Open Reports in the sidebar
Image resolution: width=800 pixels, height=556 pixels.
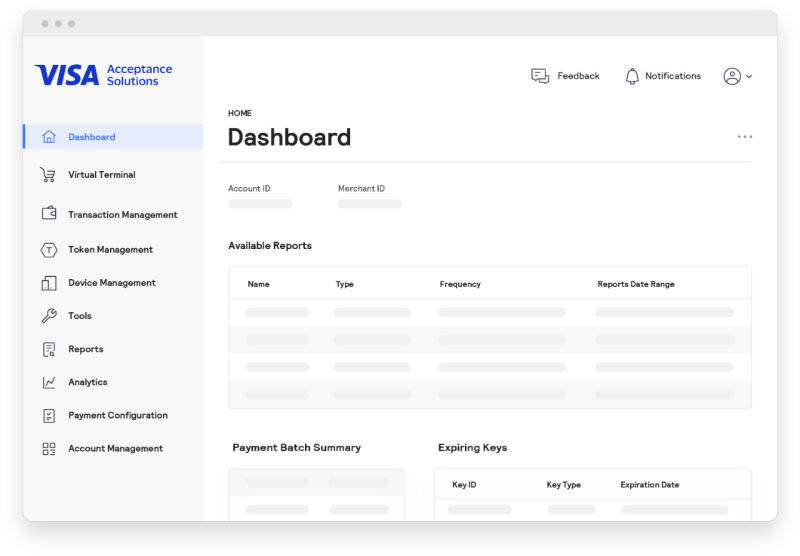(x=85, y=349)
